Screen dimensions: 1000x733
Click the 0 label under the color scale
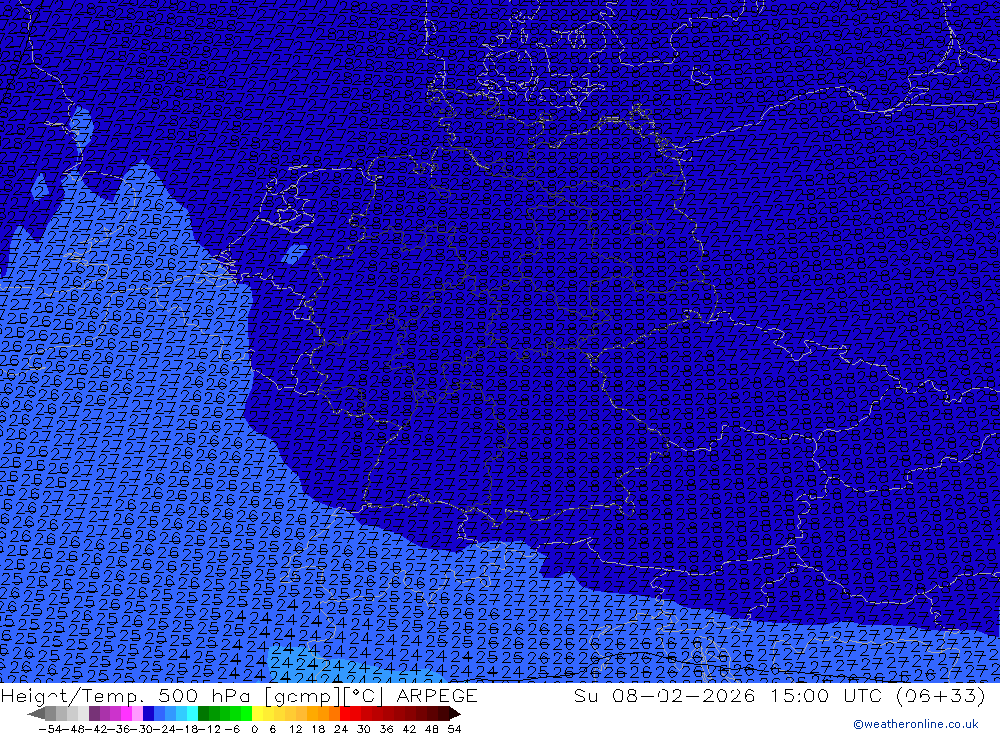[254, 729]
